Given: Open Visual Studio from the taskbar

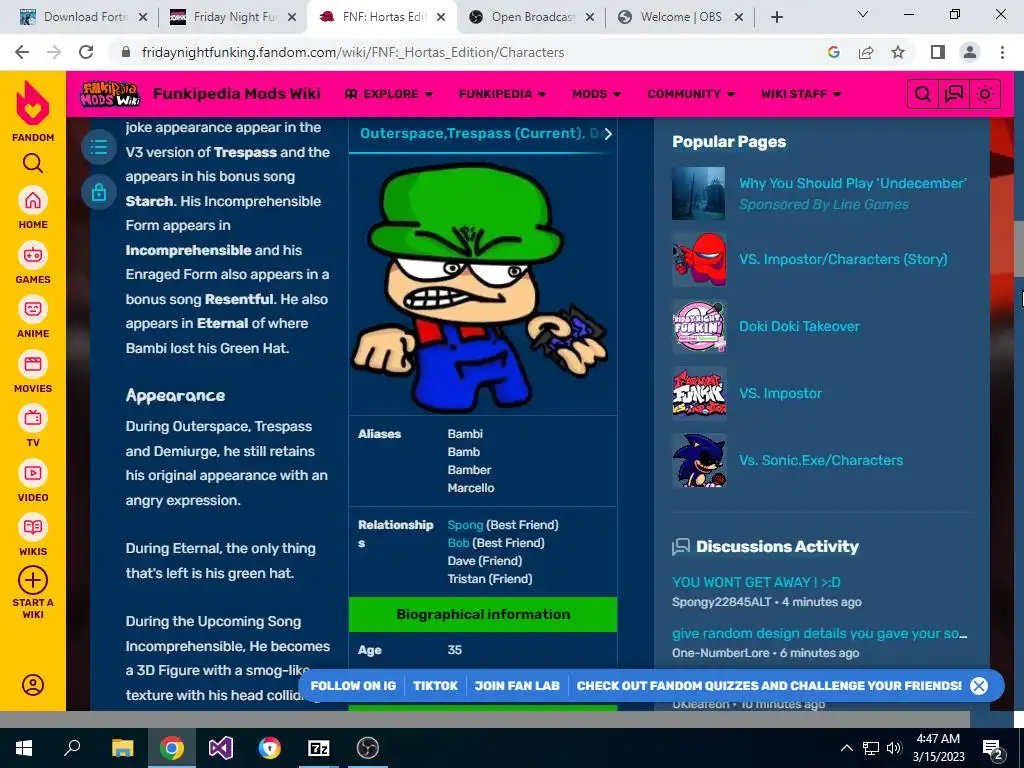Looking at the screenshot, I should (220, 748).
